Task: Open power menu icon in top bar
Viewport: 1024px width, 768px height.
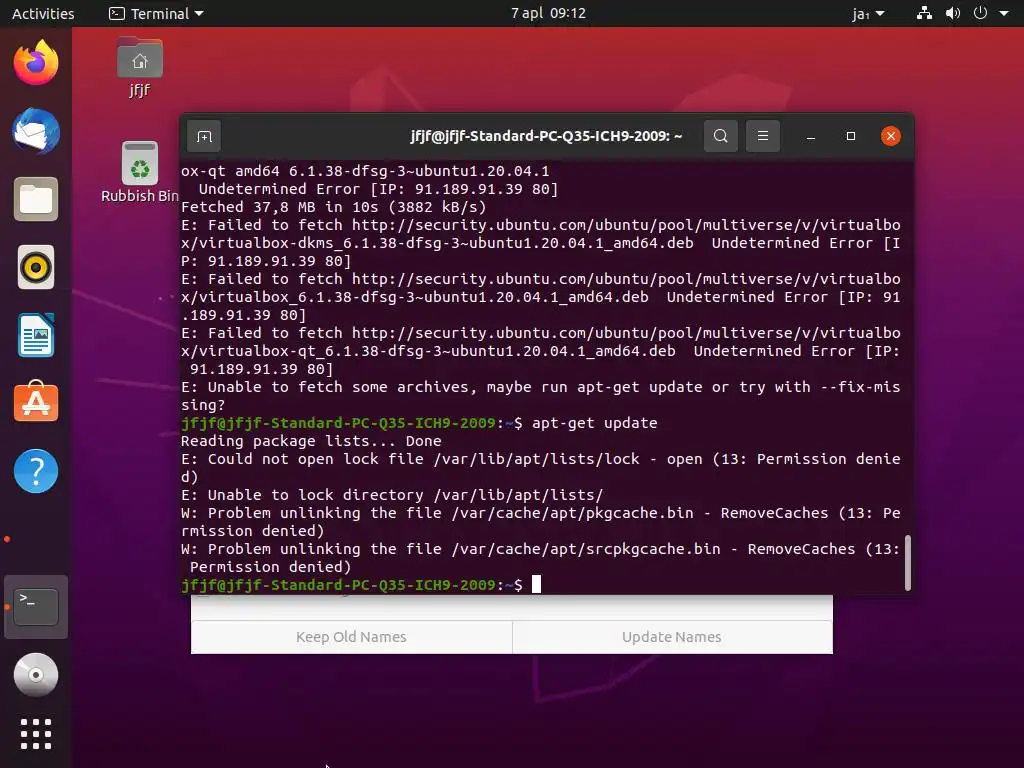Action: 980,13
